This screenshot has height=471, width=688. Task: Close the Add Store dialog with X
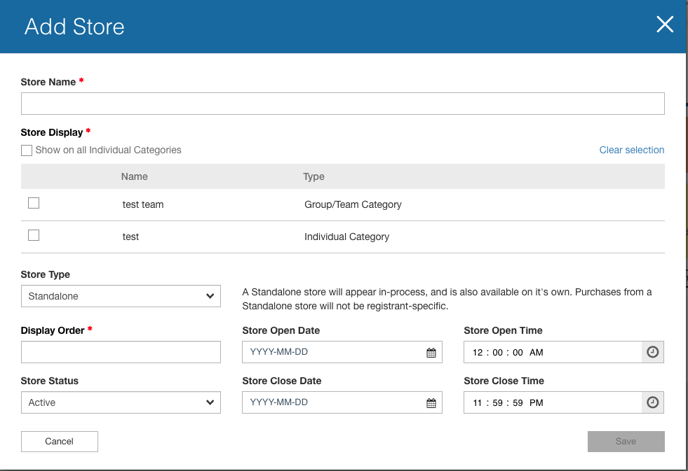[x=664, y=25]
